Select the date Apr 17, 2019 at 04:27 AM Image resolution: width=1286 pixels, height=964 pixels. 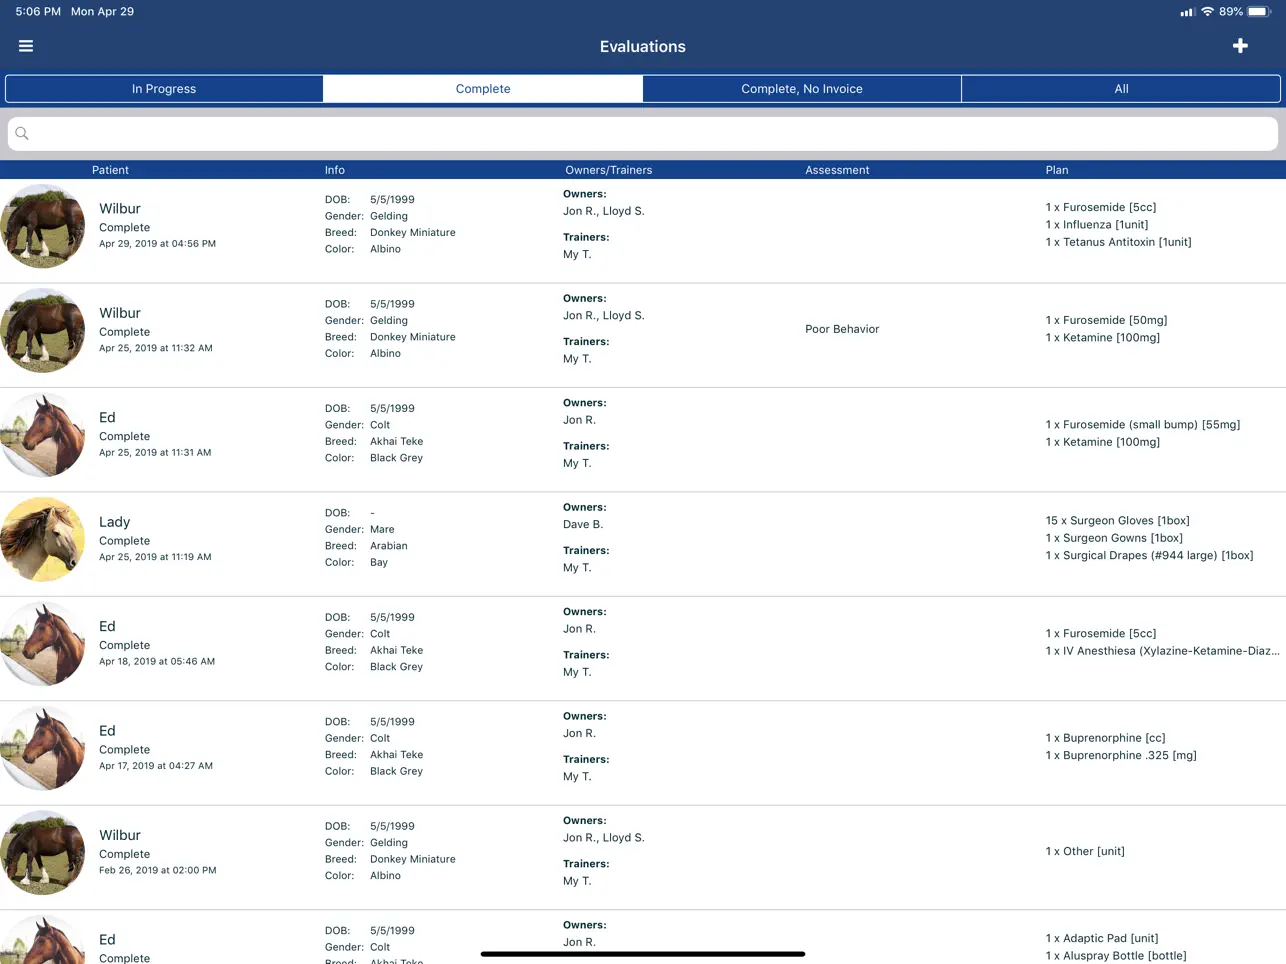[156, 766]
